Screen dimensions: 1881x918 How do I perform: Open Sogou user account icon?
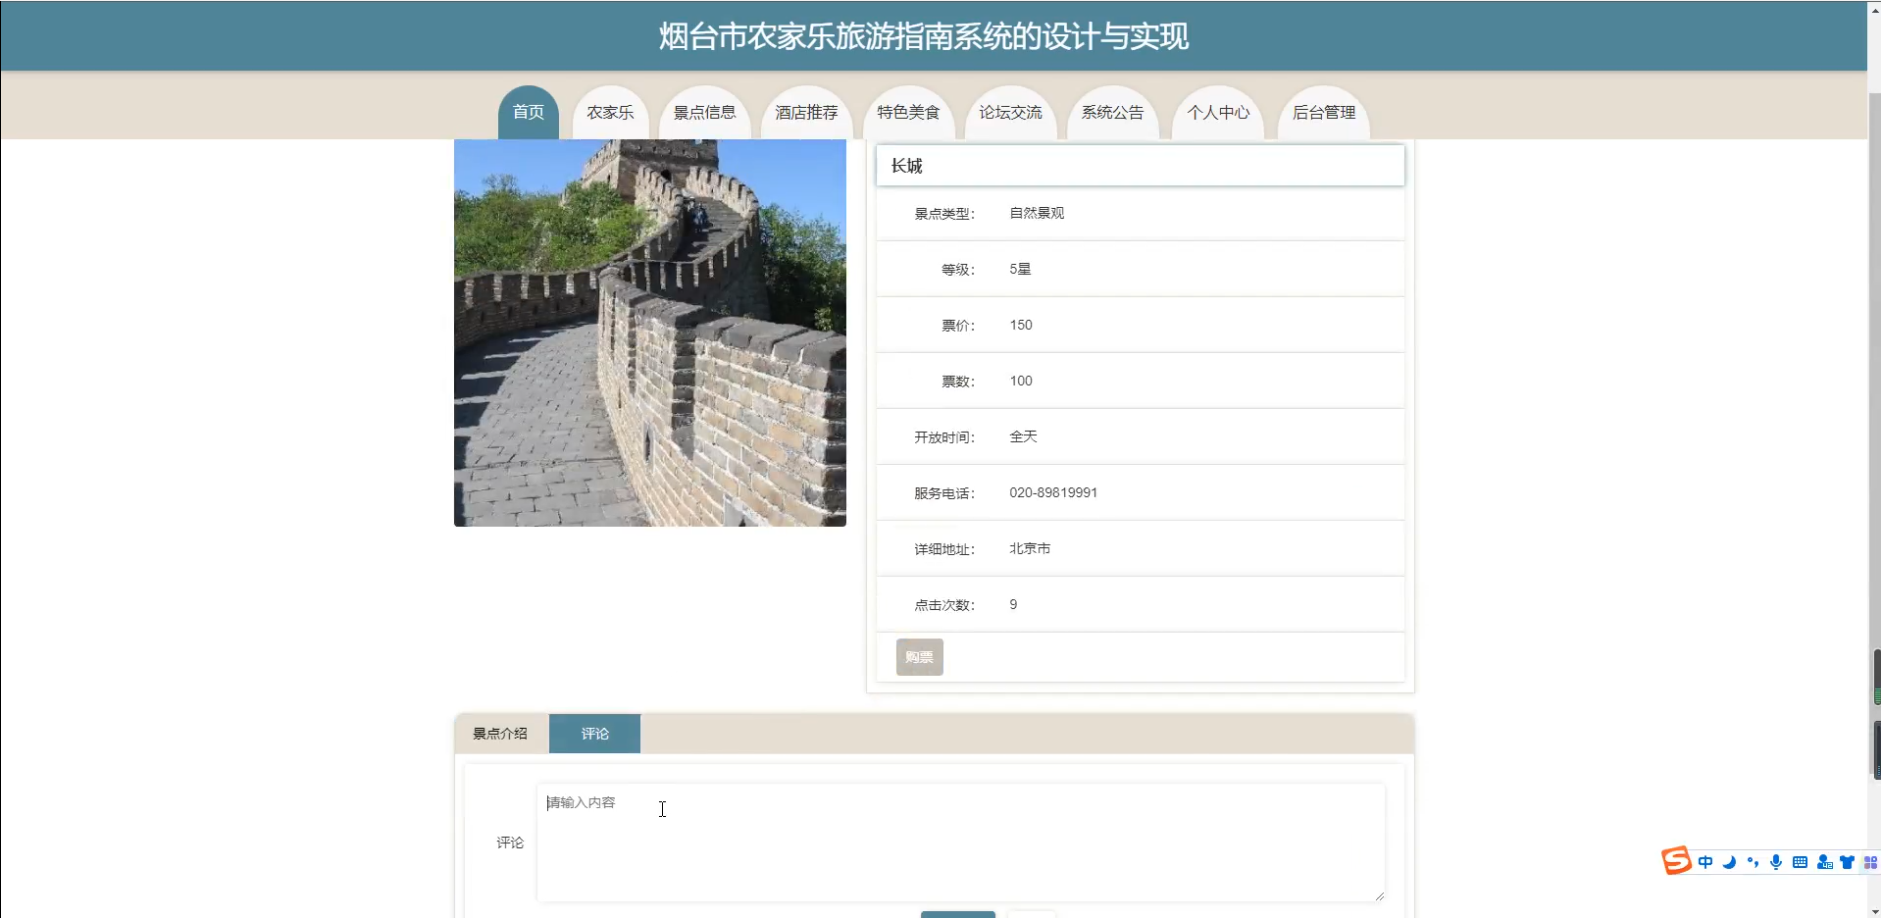(x=1824, y=862)
